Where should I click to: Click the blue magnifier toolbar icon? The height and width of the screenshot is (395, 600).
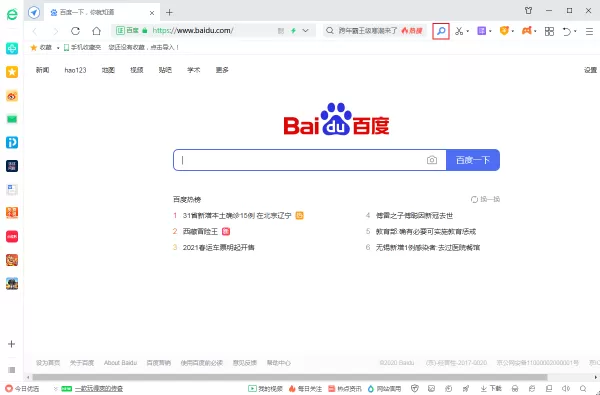[x=441, y=31]
